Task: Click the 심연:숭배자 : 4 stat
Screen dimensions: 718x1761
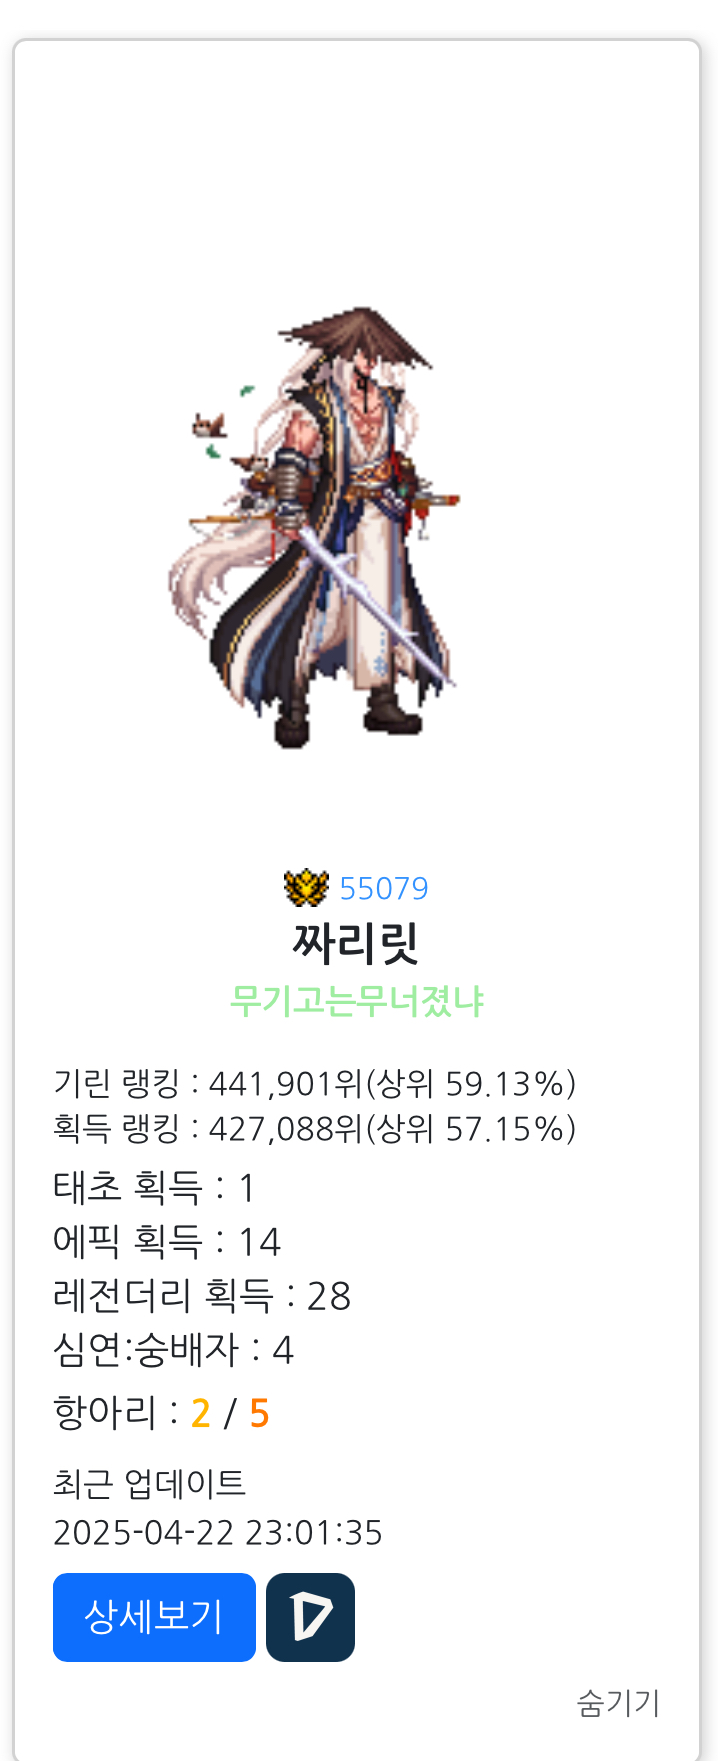Action: [x=173, y=1349]
